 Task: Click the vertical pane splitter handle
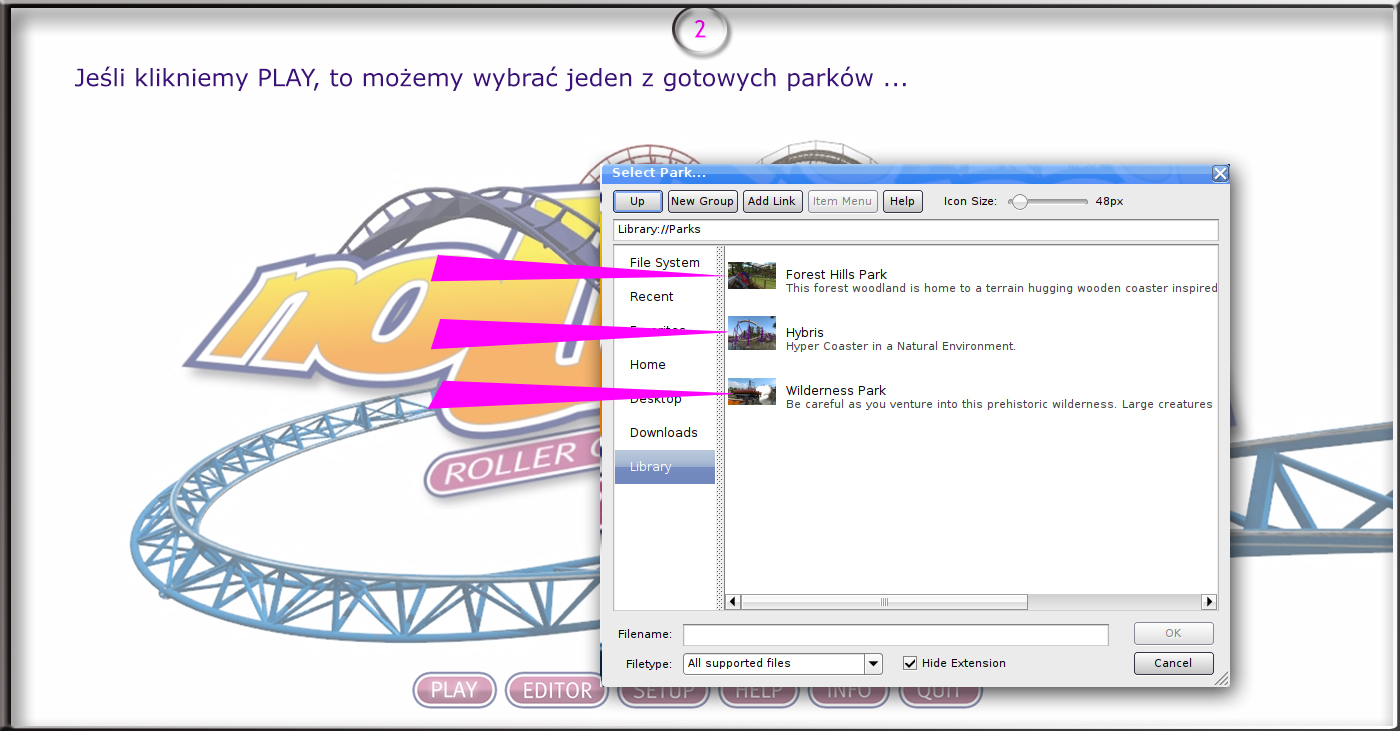point(720,428)
